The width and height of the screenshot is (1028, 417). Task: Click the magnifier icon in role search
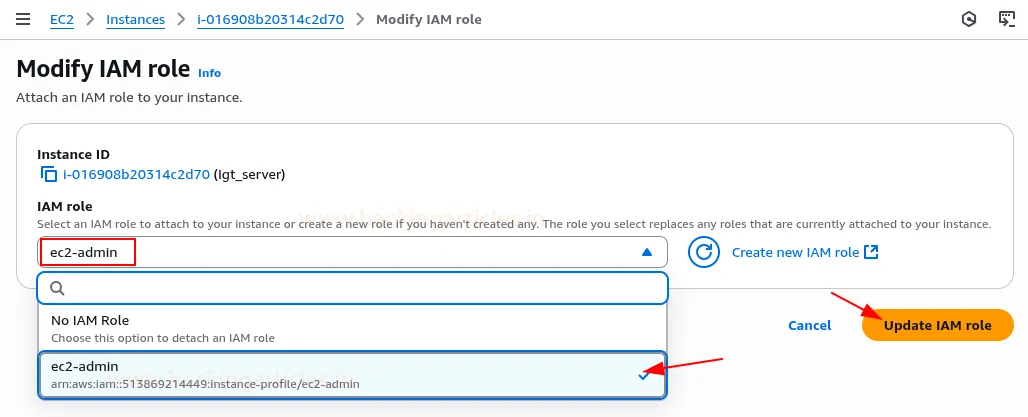click(57, 288)
